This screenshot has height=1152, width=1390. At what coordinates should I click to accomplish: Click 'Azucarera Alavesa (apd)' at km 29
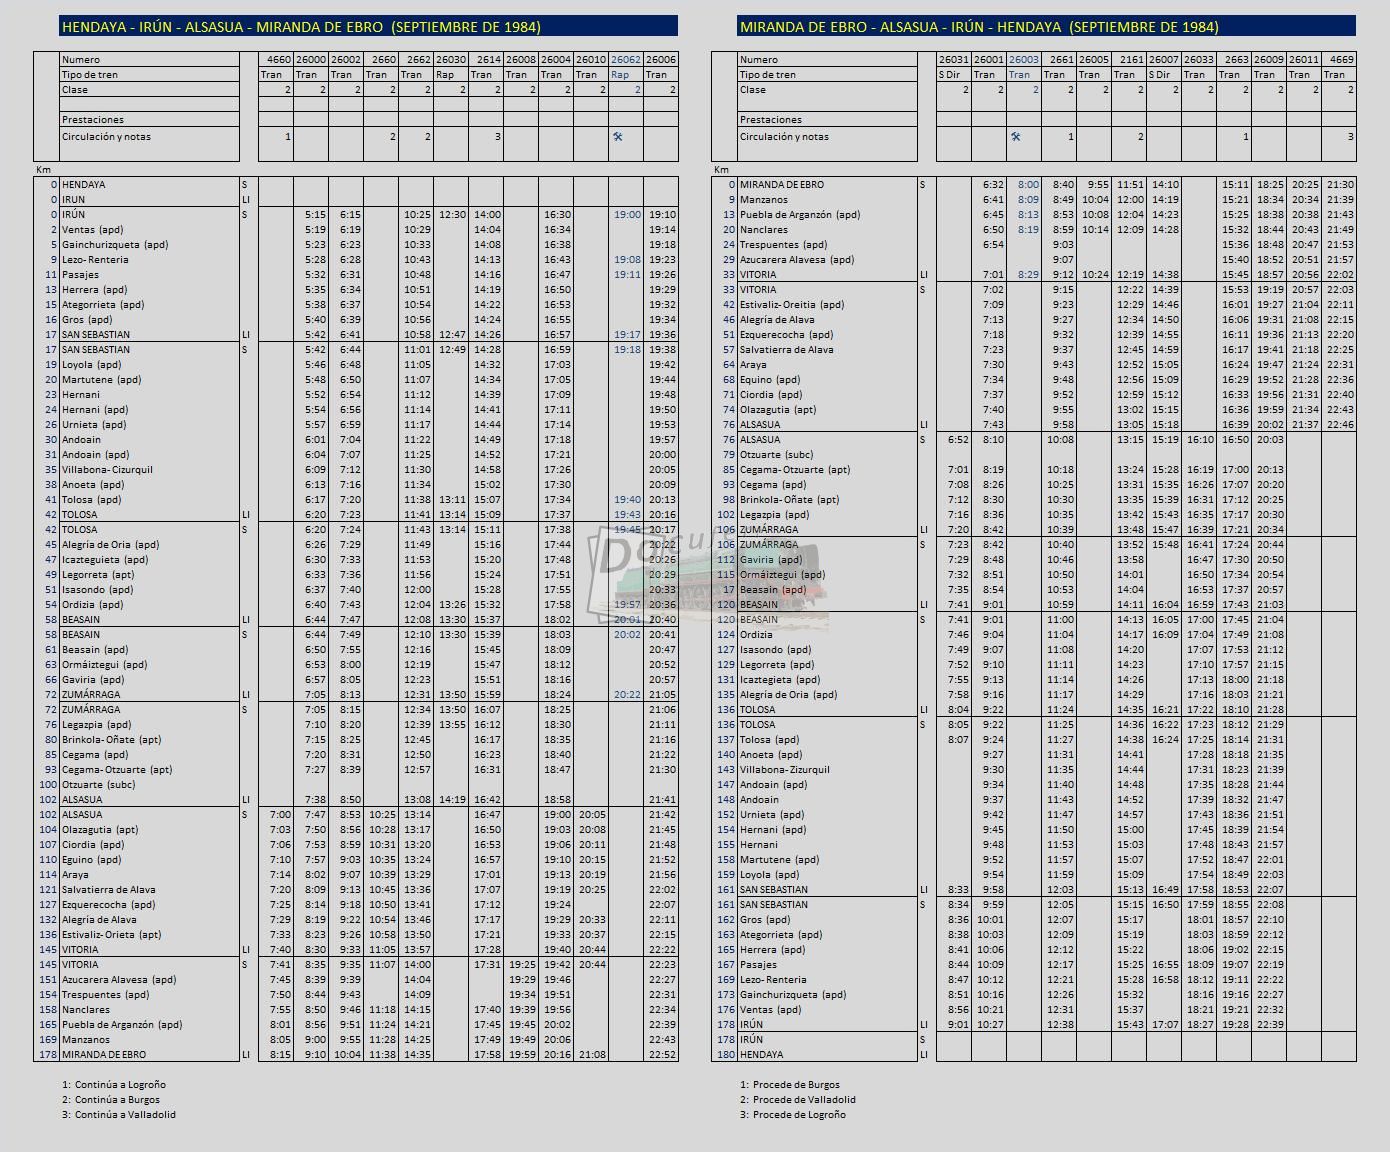click(x=797, y=260)
